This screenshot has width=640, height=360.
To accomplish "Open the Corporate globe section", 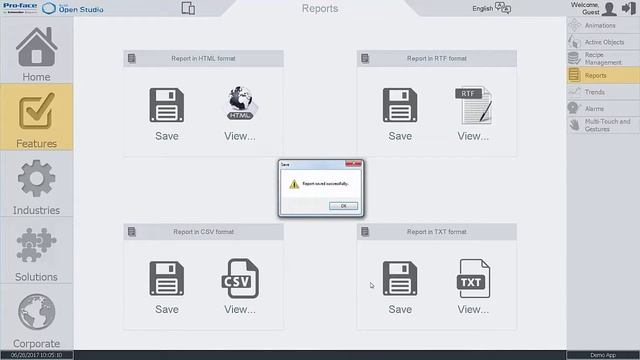I will click(36, 317).
